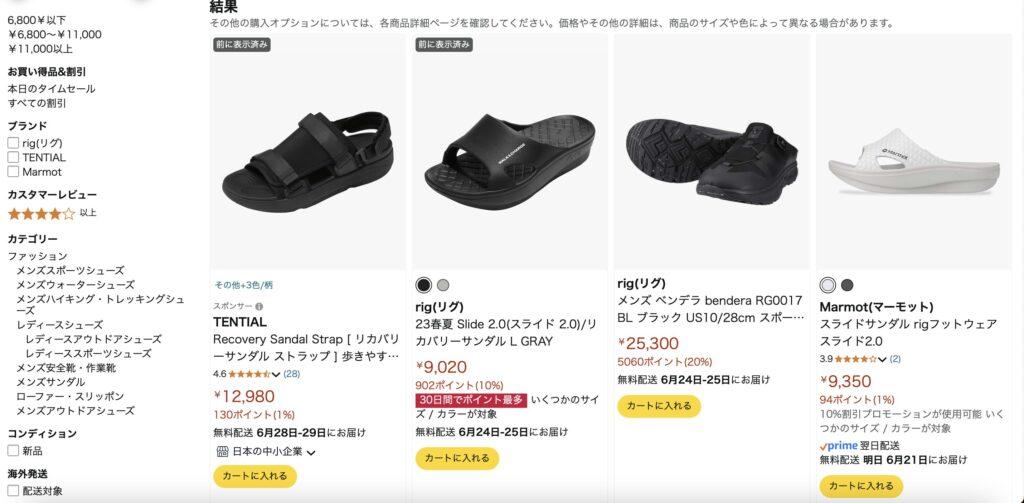Select メンズサンダル category
This screenshot has width=1024, height=503.
point(50,382)
